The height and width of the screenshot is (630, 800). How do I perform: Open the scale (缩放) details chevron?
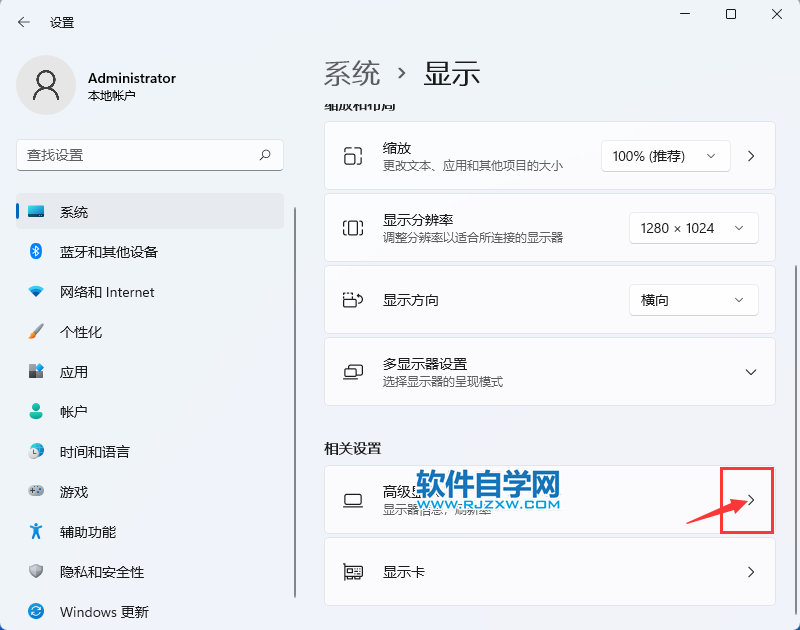751,156
